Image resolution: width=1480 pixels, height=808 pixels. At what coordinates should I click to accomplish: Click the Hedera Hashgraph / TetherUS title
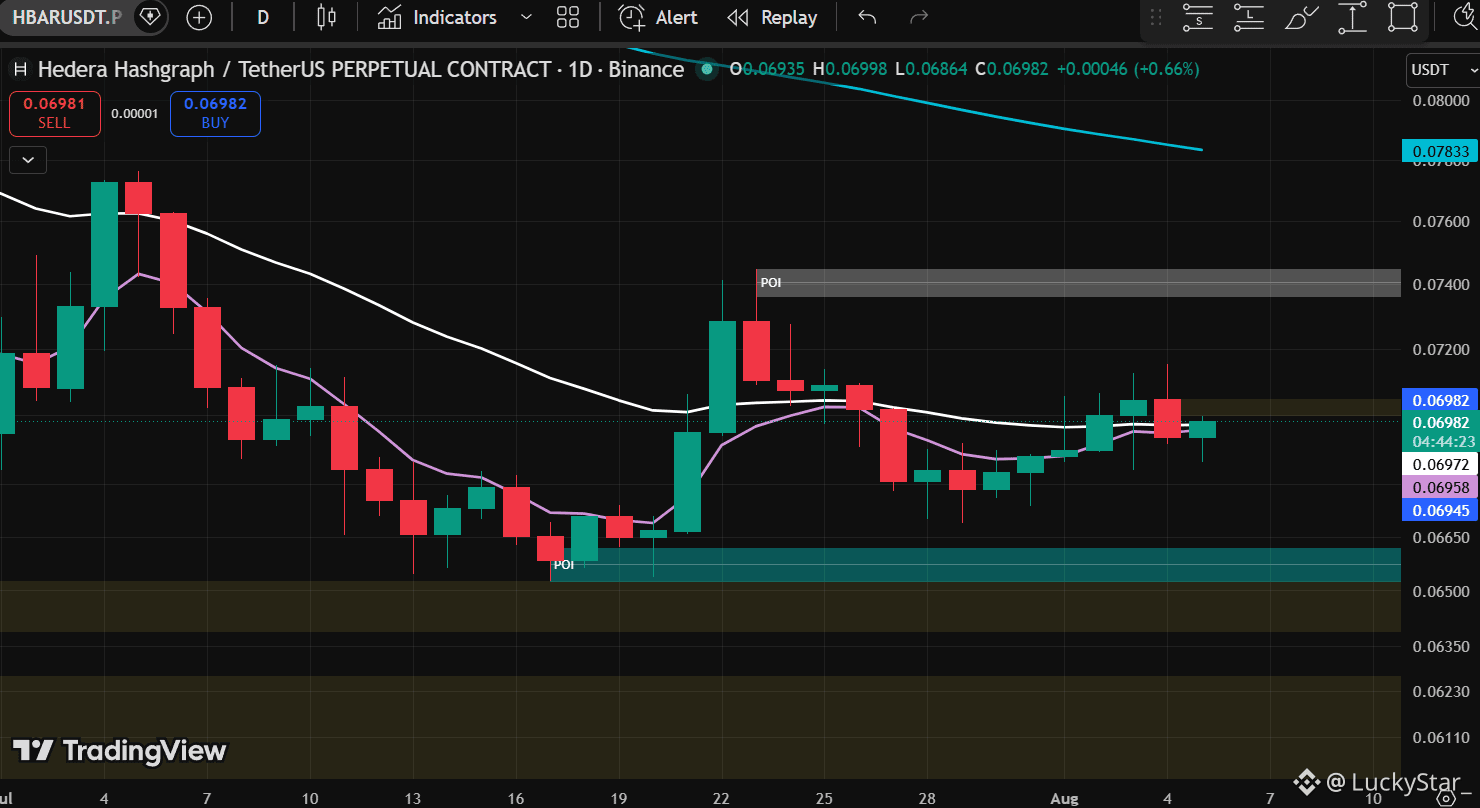coord(361,69)
